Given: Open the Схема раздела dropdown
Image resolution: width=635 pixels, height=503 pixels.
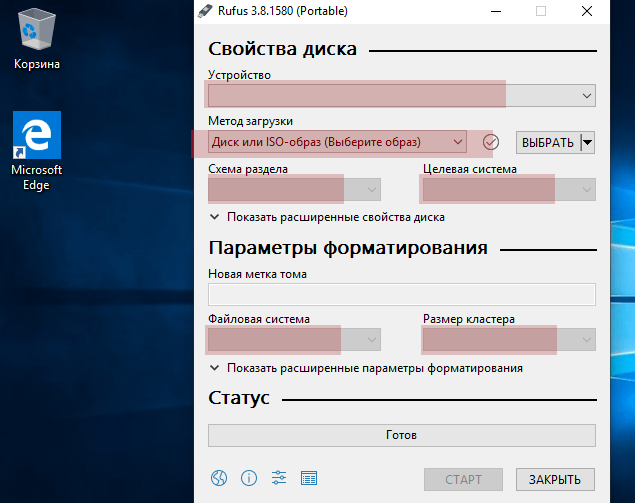Looking at the screenshot, I should [294, 190].
